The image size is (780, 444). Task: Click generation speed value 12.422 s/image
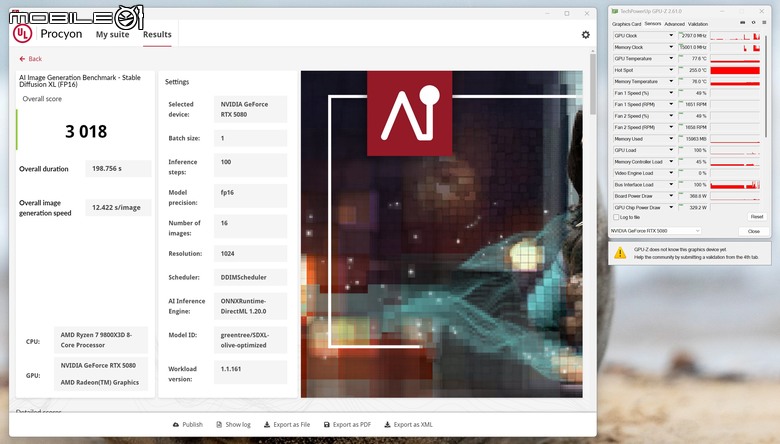tap(116, 207)
